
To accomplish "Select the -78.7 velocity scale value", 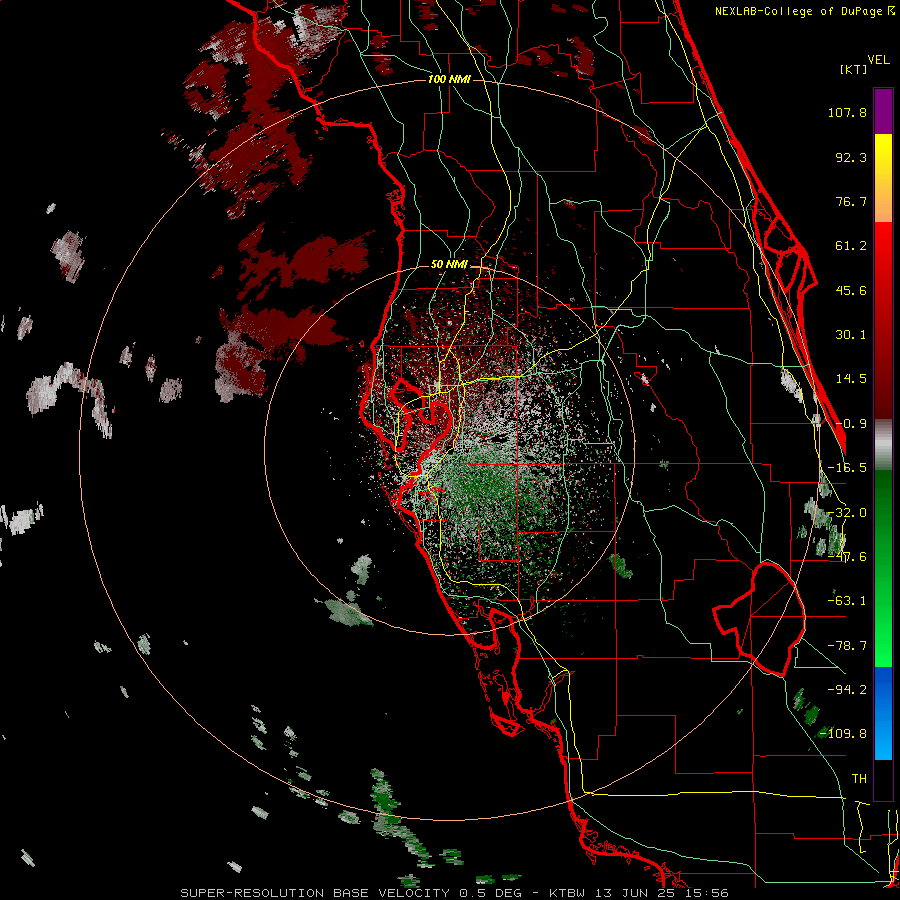I will coord(847,646).
